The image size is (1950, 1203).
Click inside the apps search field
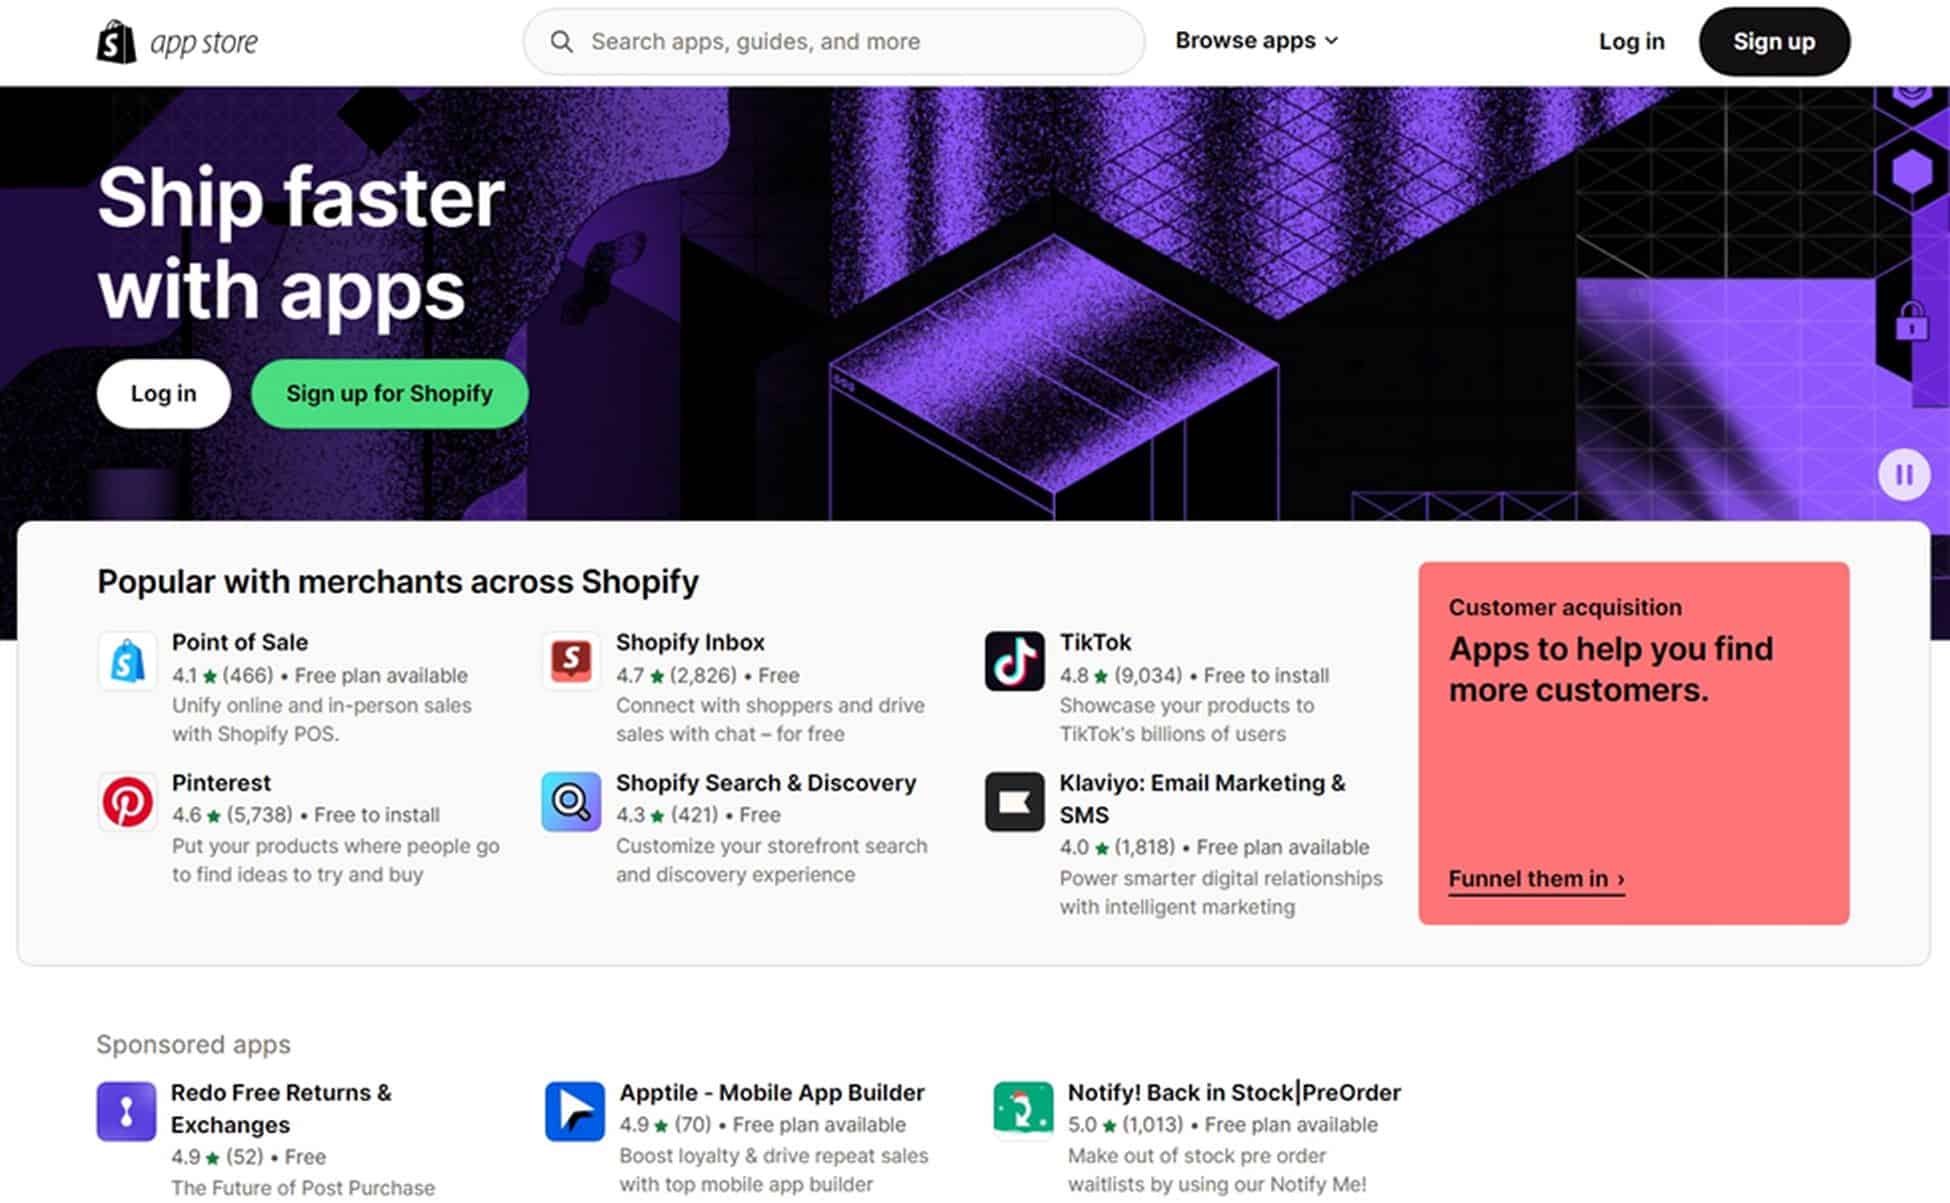tap(830, 41)
